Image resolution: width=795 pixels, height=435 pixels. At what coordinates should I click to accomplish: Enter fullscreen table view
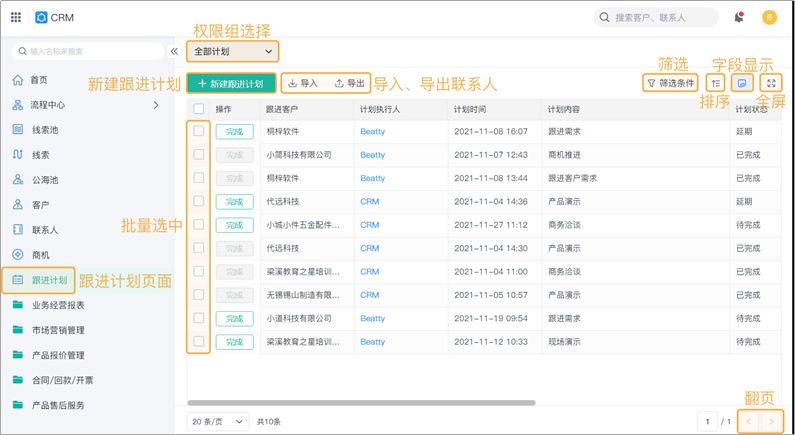point(771,83)
